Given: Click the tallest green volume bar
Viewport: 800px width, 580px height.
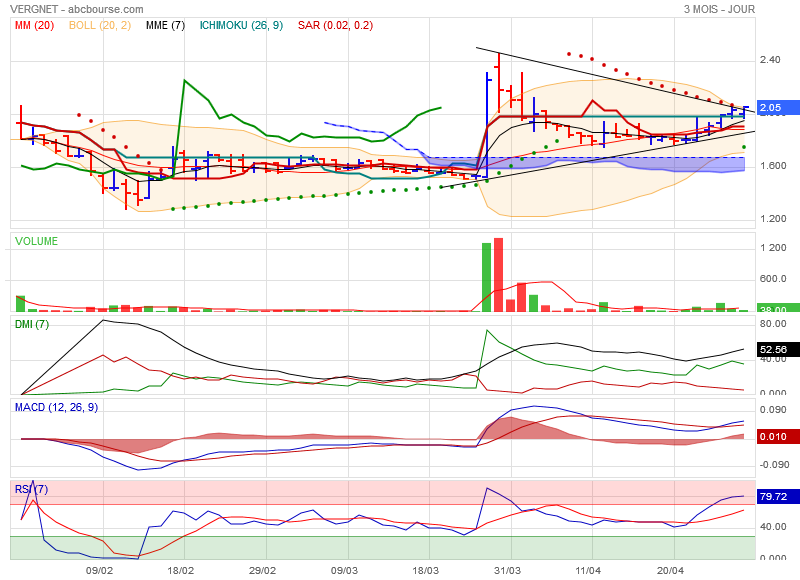Looking at the screenshot, I should tap(486, 277).
